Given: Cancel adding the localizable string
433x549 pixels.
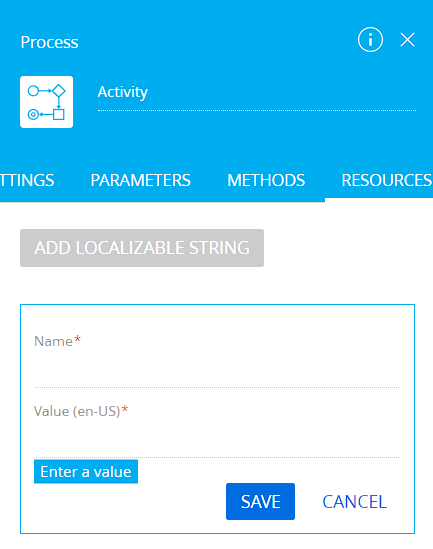Looking at the screenshot, I should click(x=354, y=502).
